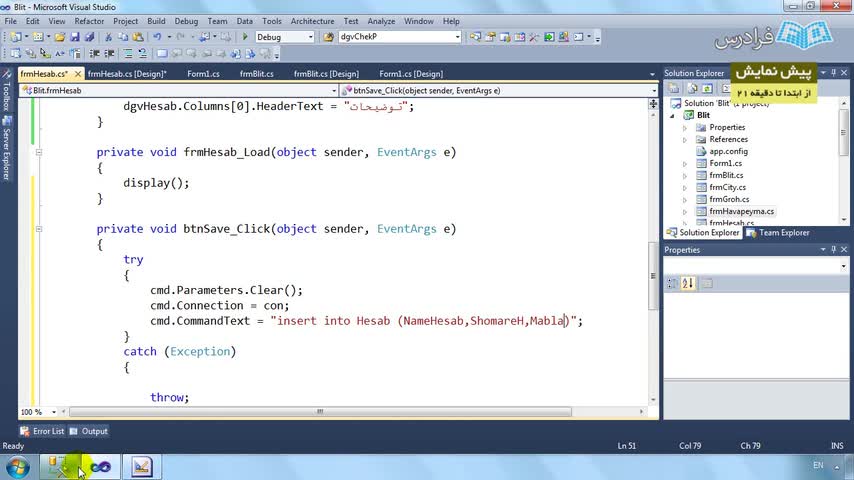
Task: Open the Build menu
Action: [156, 21]
